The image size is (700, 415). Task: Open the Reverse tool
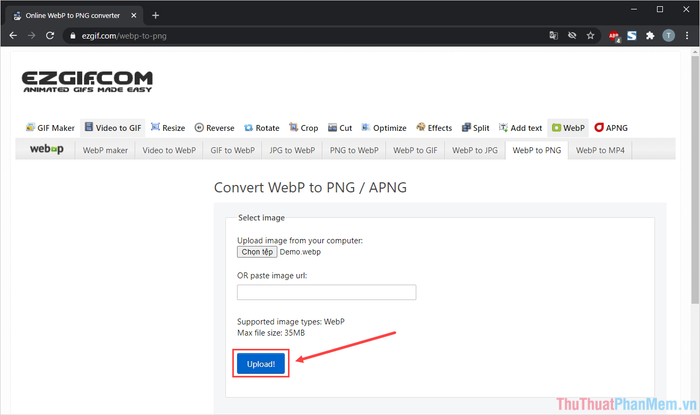pos(214,128)
